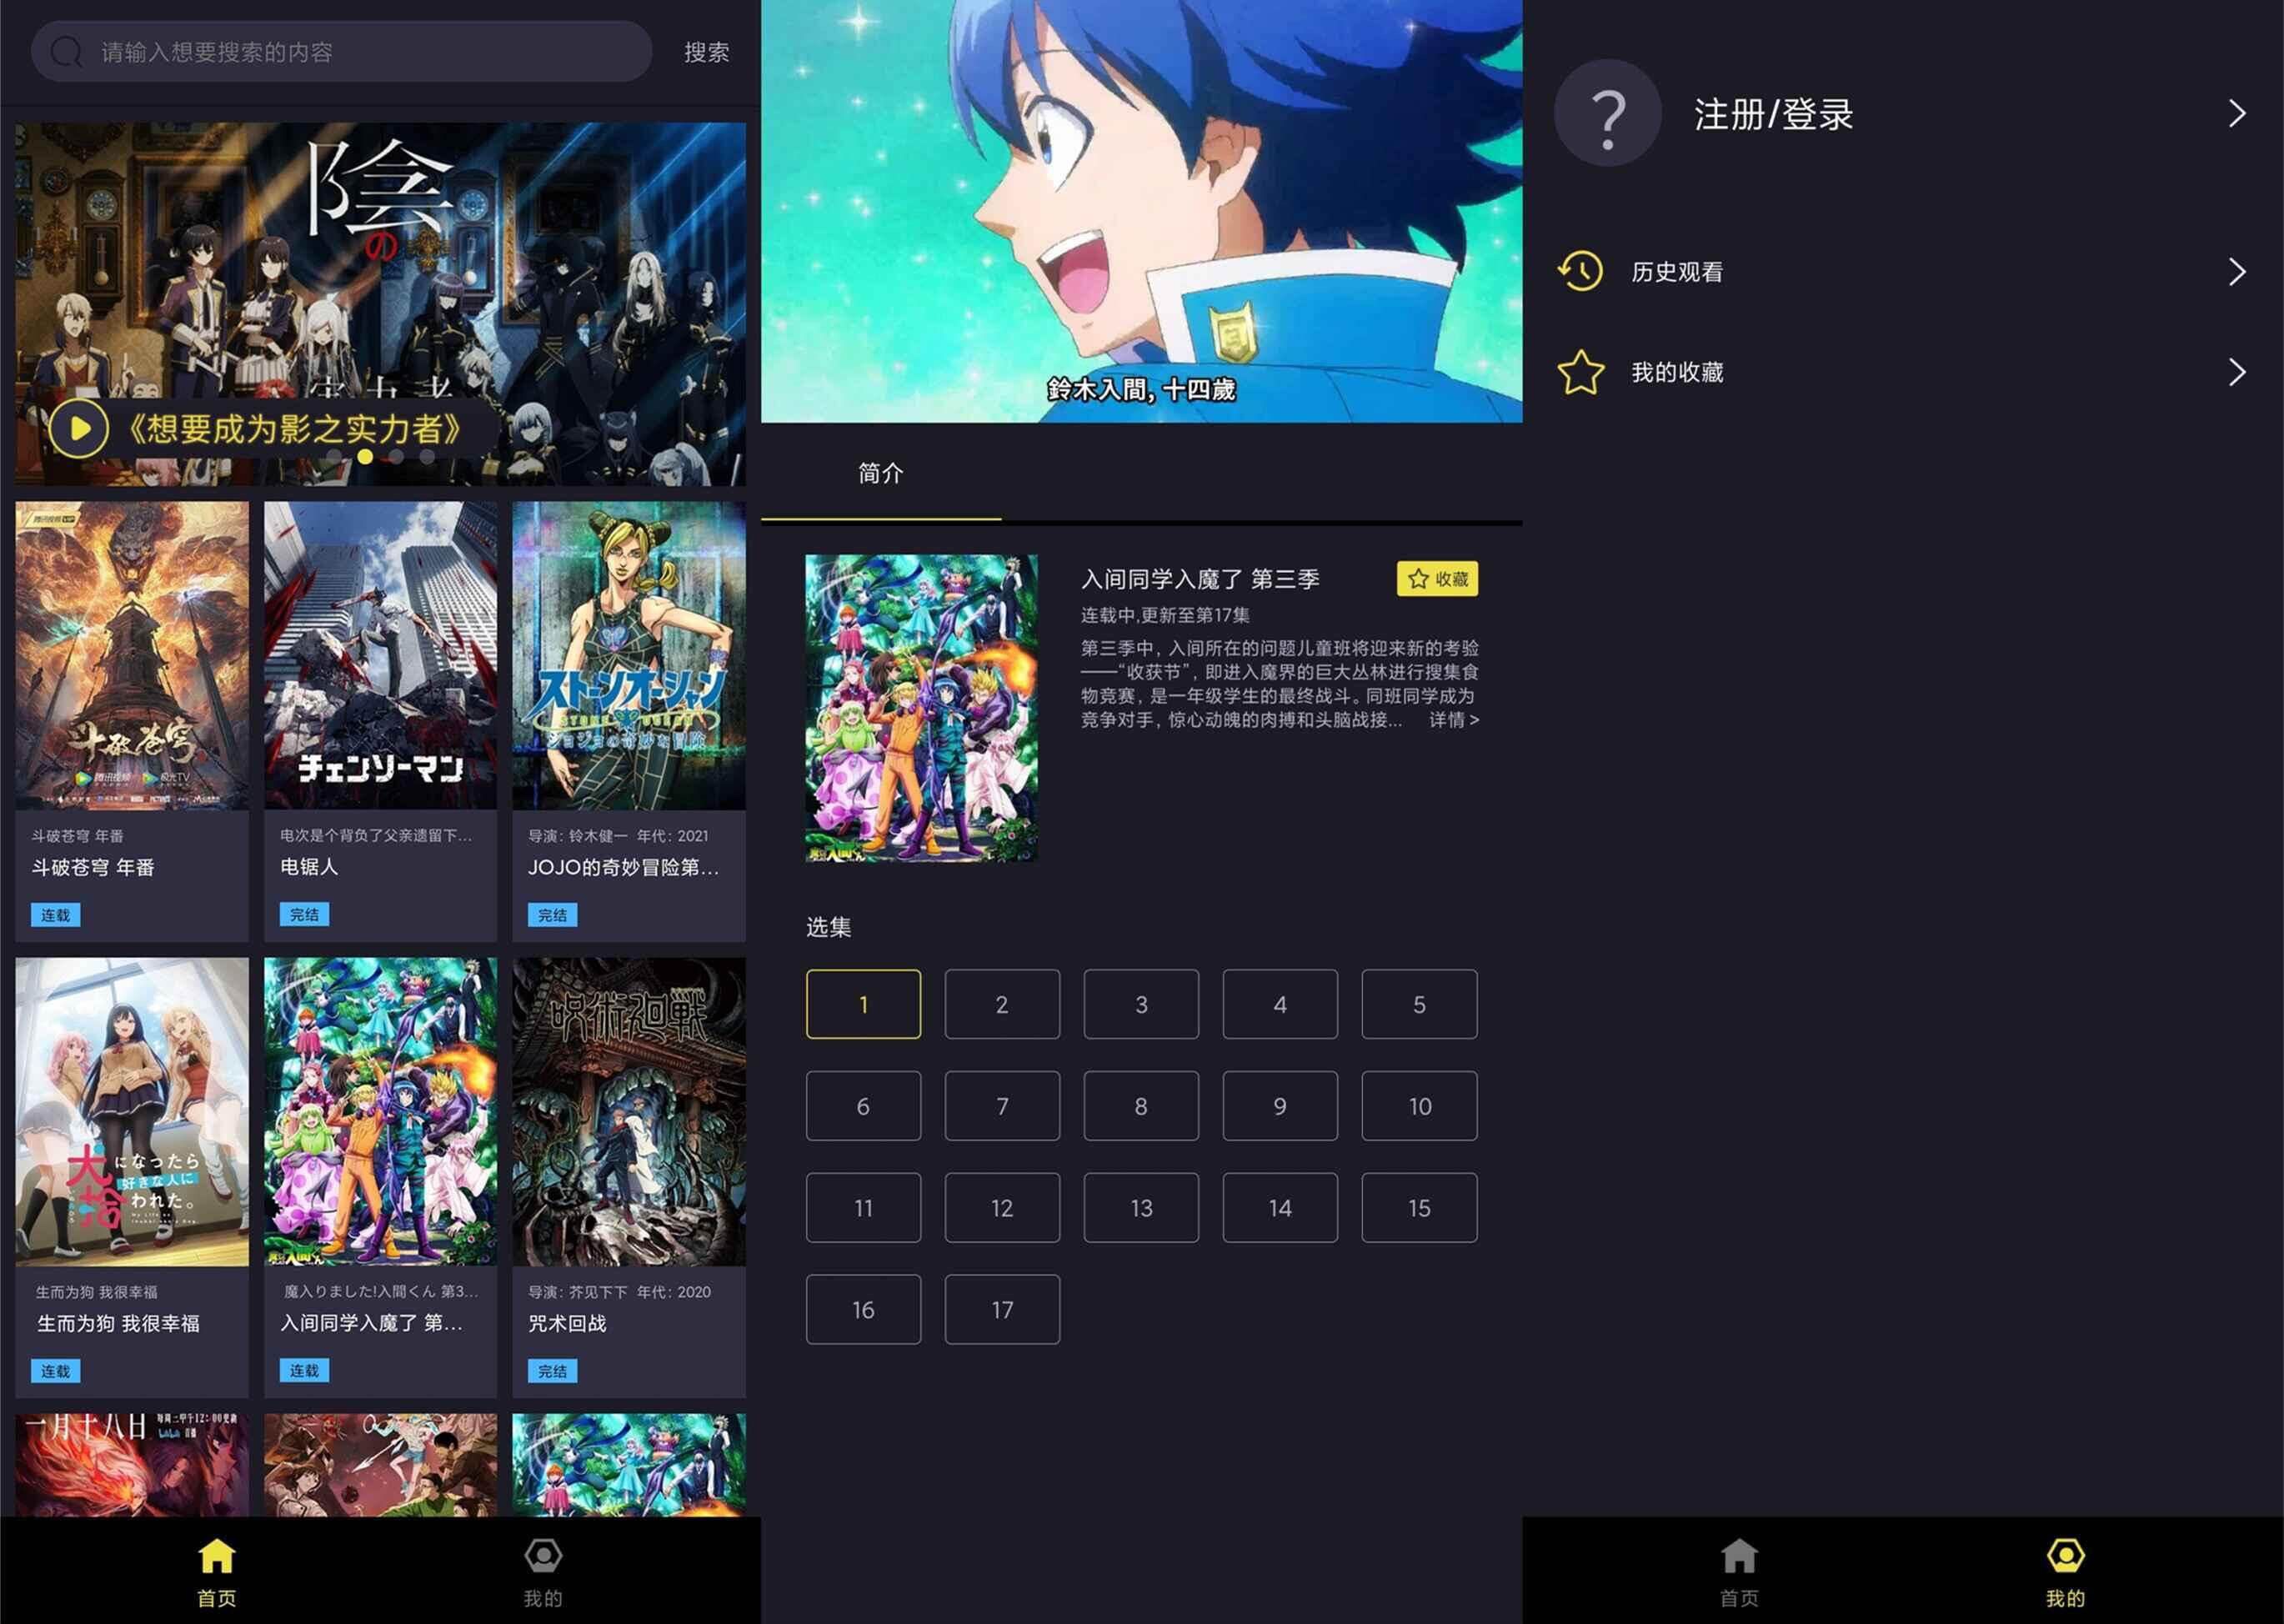Expand the 我的收藏 chevron arrow

[2238, 372]
